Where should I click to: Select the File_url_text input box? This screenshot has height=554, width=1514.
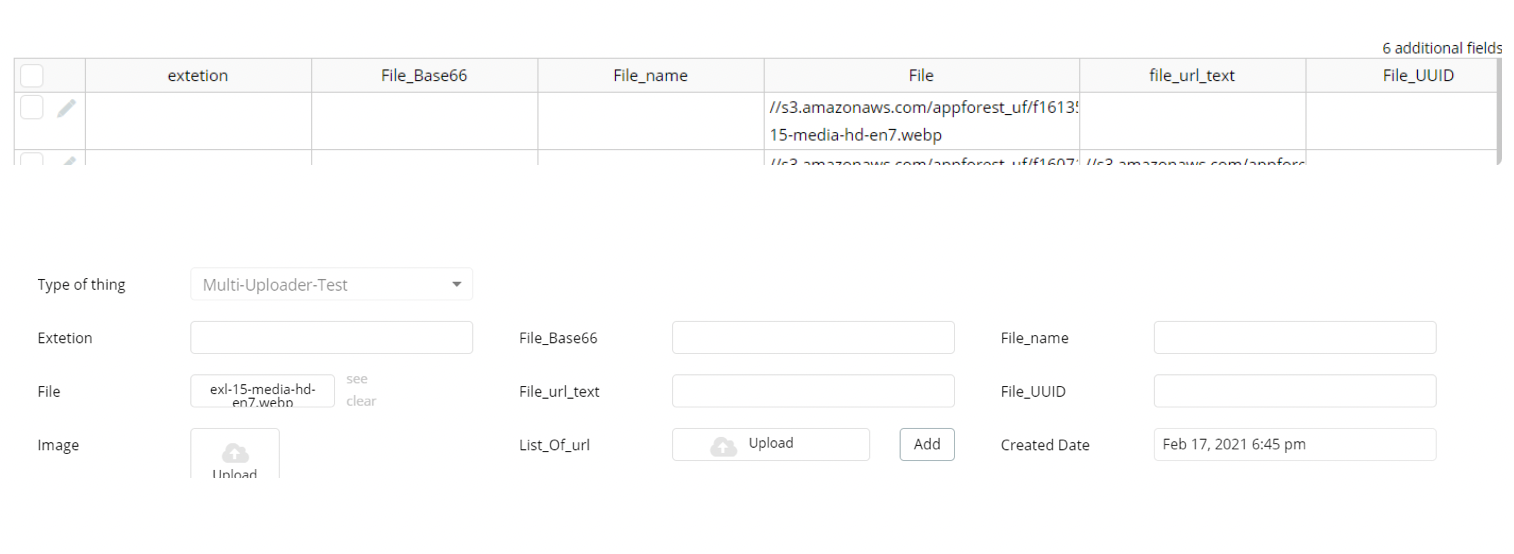(x=813, y=391)
